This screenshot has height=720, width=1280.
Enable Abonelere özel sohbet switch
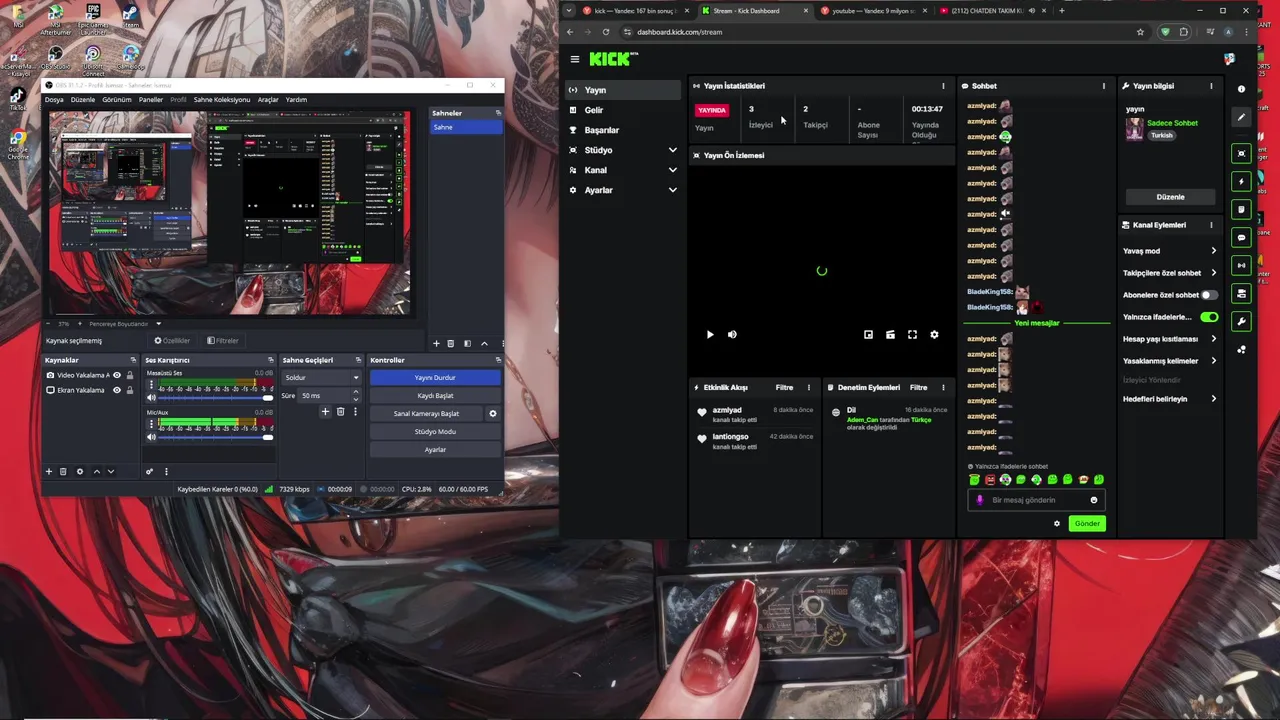pos(1209,295)
